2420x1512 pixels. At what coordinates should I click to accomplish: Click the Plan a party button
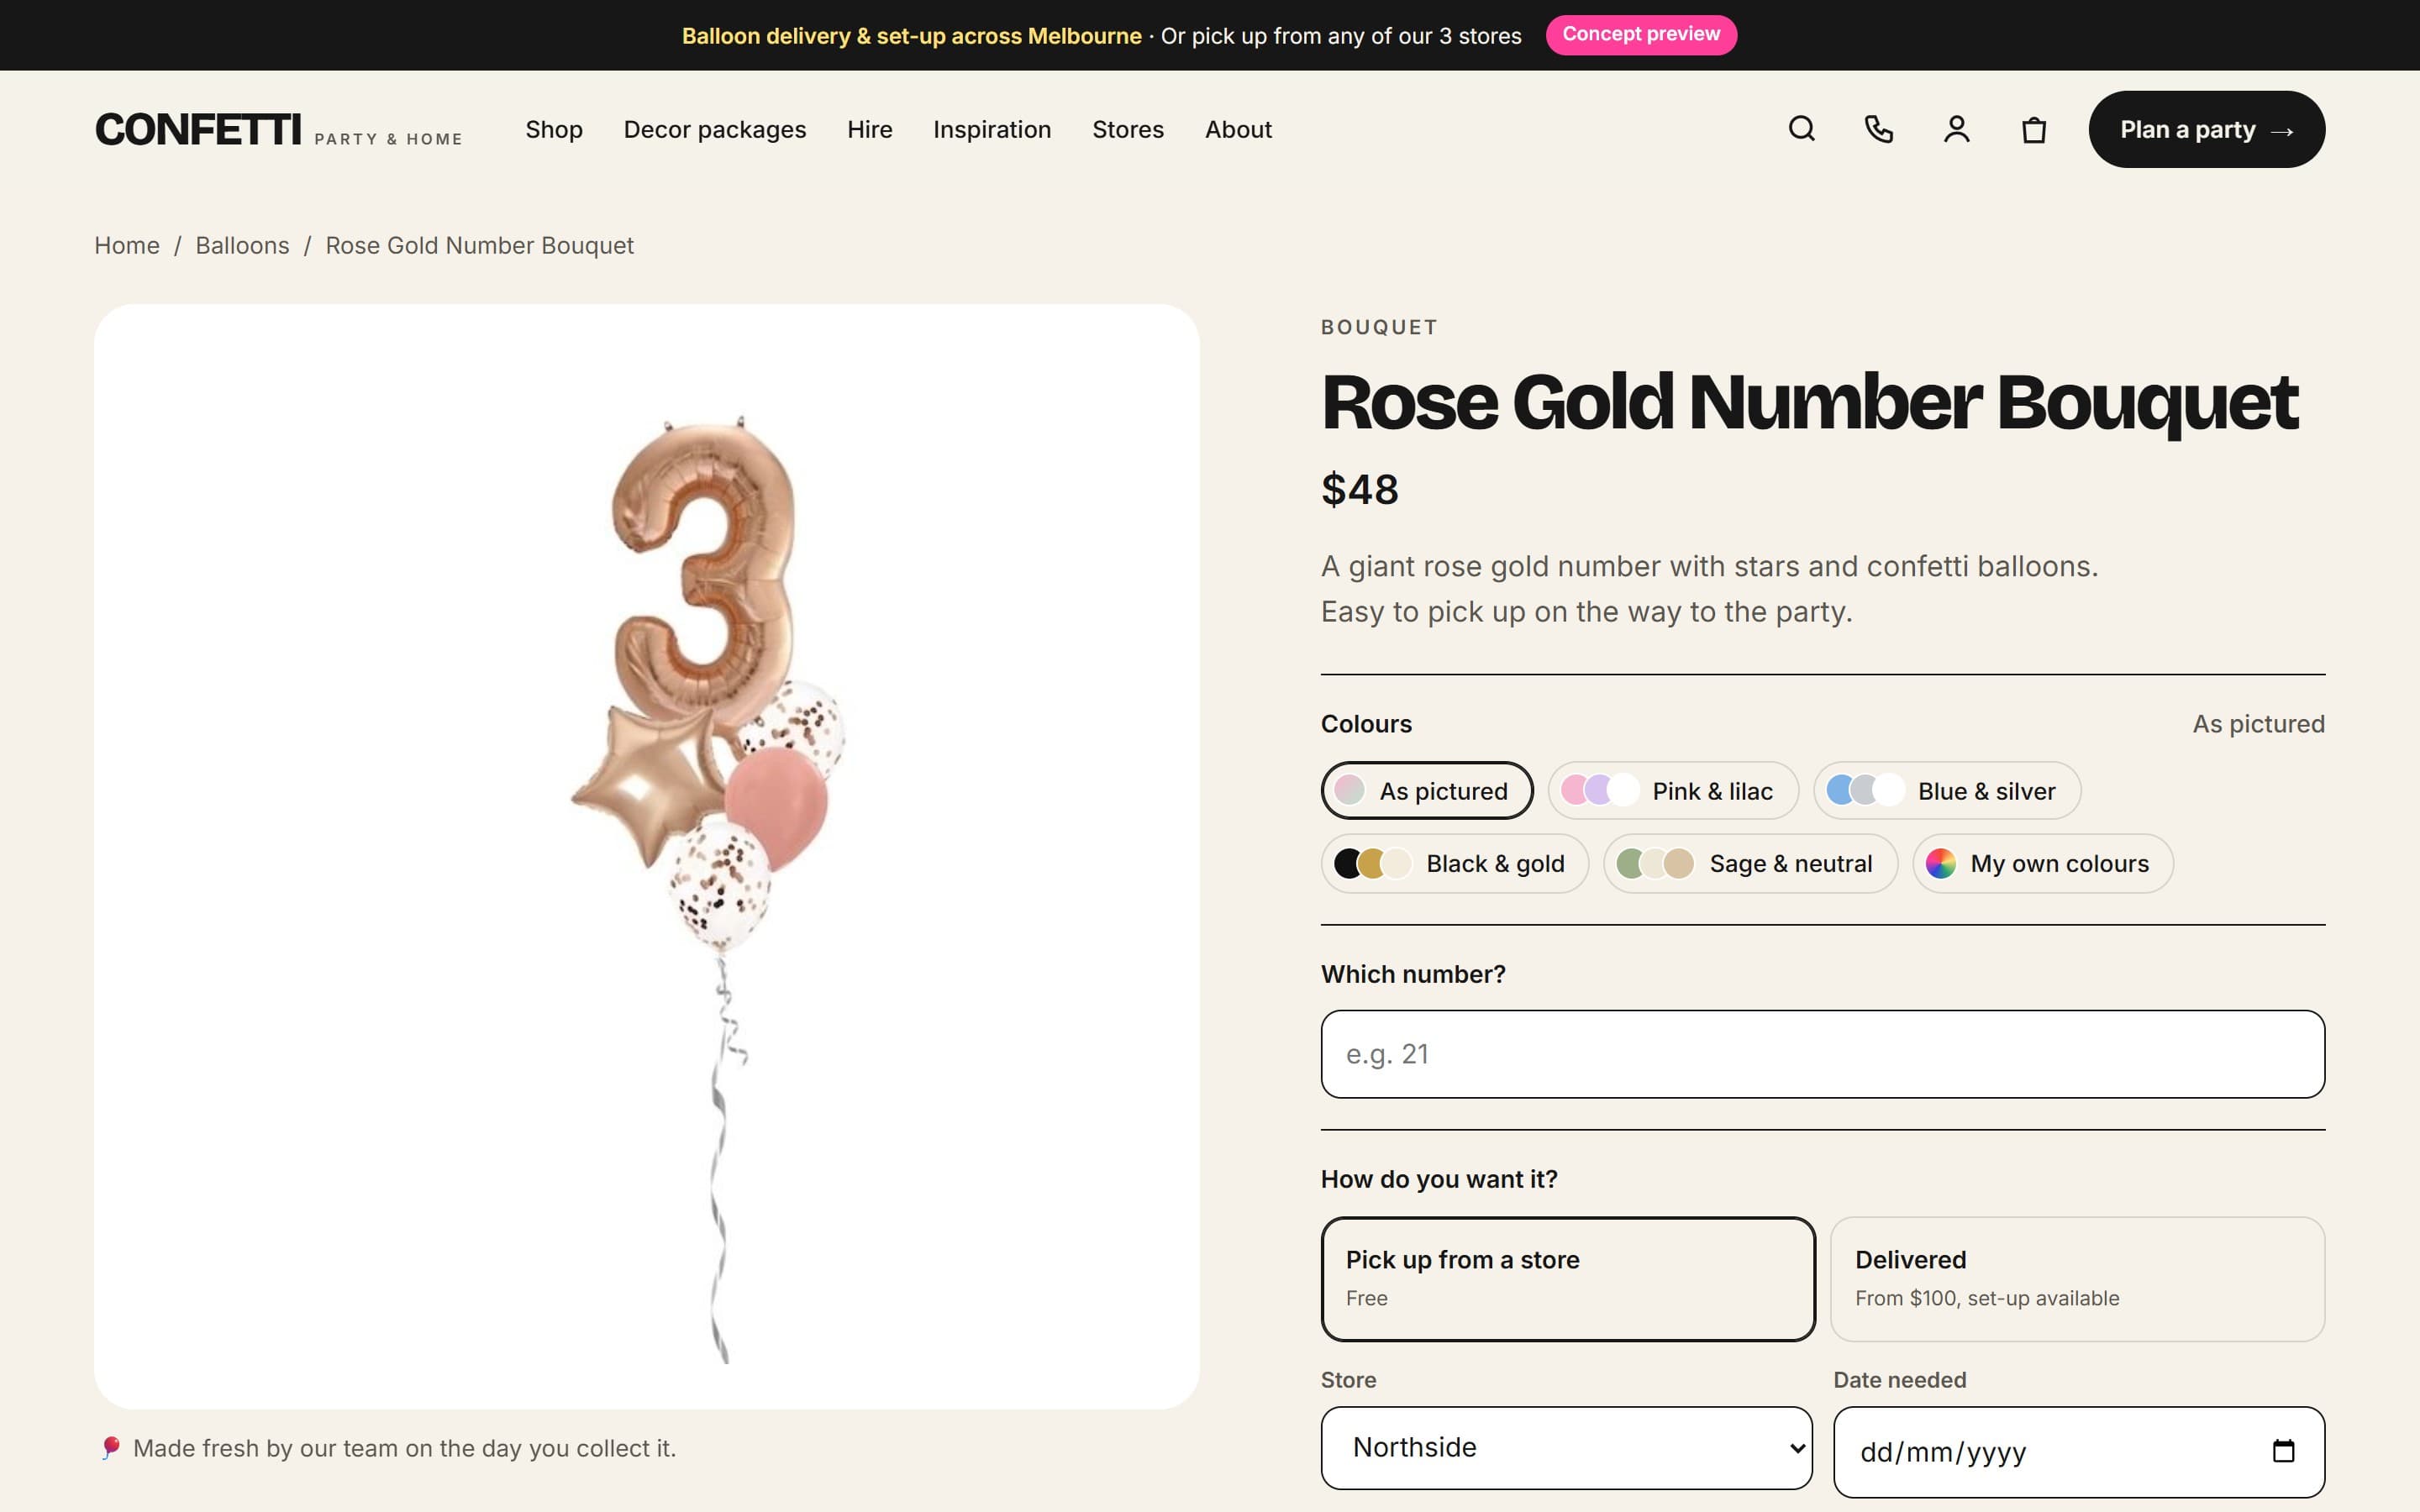tap(2206, 129)
